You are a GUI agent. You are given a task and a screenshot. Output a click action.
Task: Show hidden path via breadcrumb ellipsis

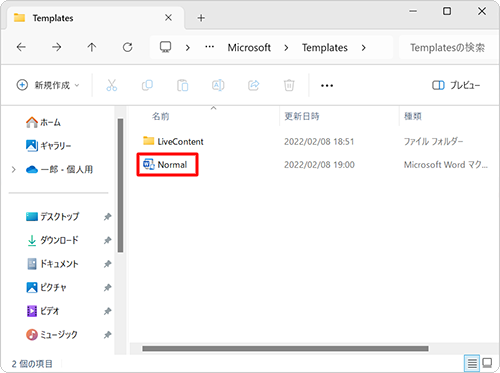209,47
